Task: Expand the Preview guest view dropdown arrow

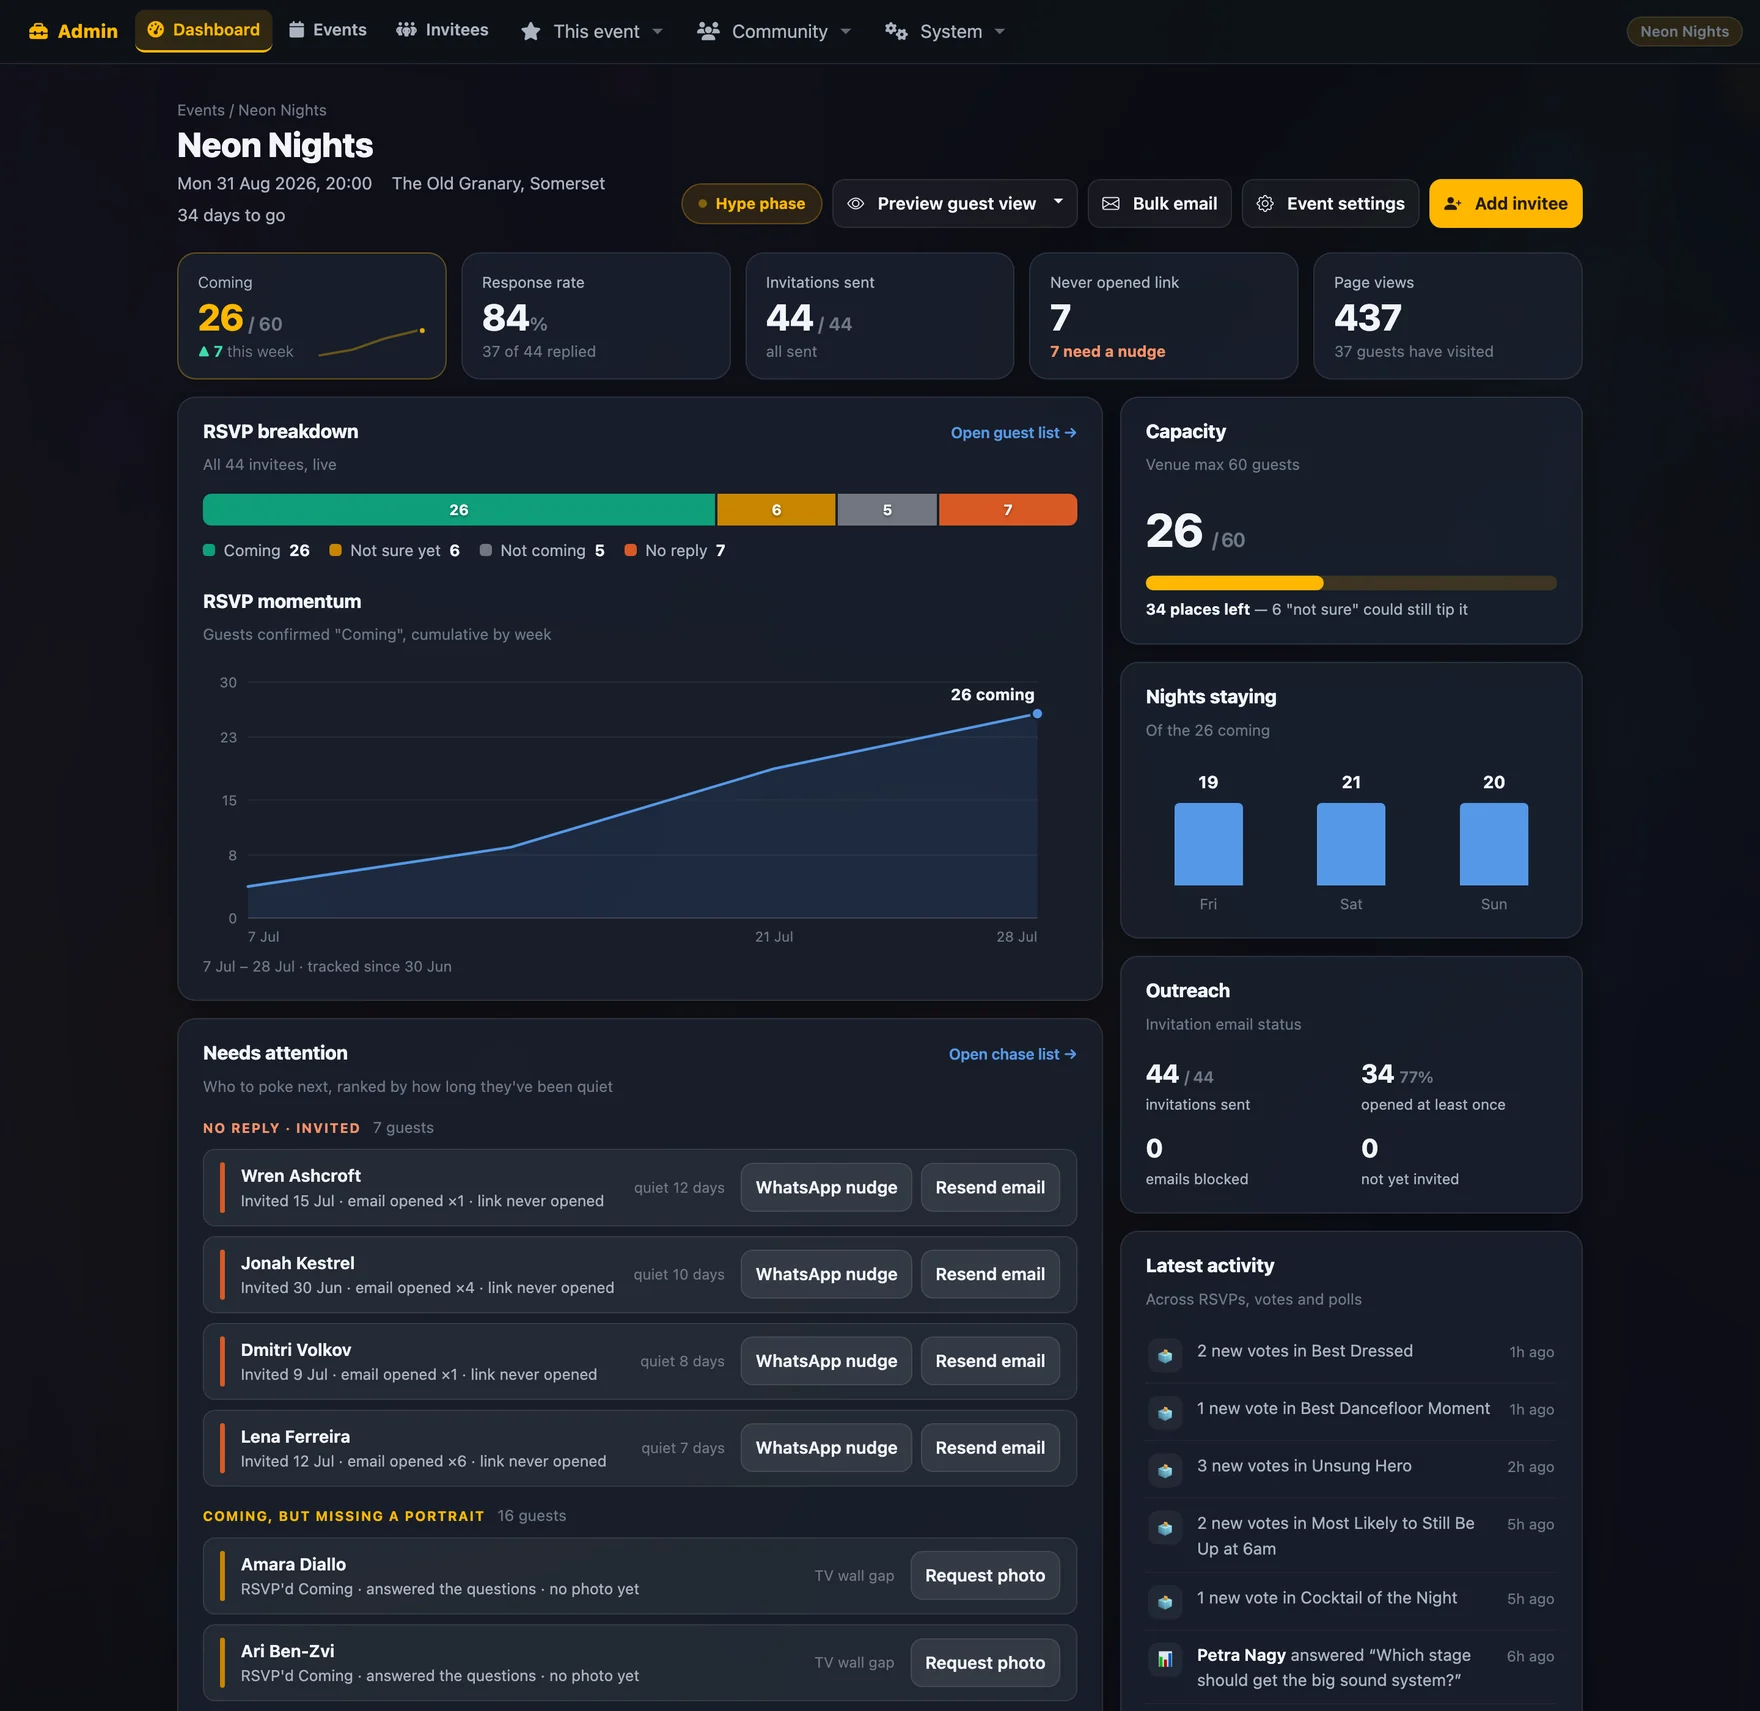Action: pos(1058,202)
